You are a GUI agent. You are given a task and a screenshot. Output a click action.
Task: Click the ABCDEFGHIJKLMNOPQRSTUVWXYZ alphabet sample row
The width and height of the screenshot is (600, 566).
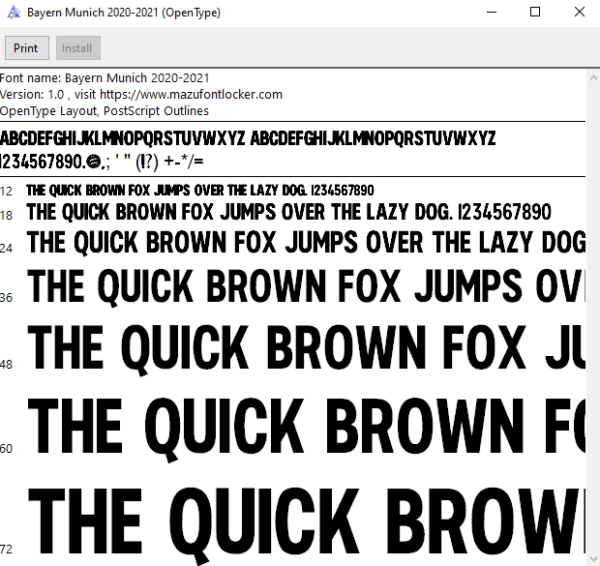[x=248, y=139]
